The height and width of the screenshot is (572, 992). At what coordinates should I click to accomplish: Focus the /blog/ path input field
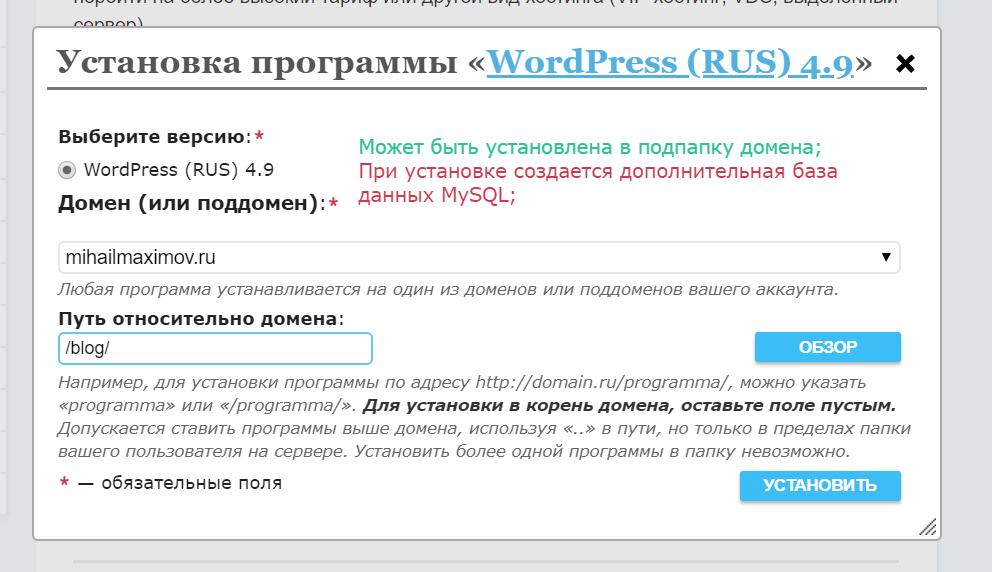click(x=215, y=348)
